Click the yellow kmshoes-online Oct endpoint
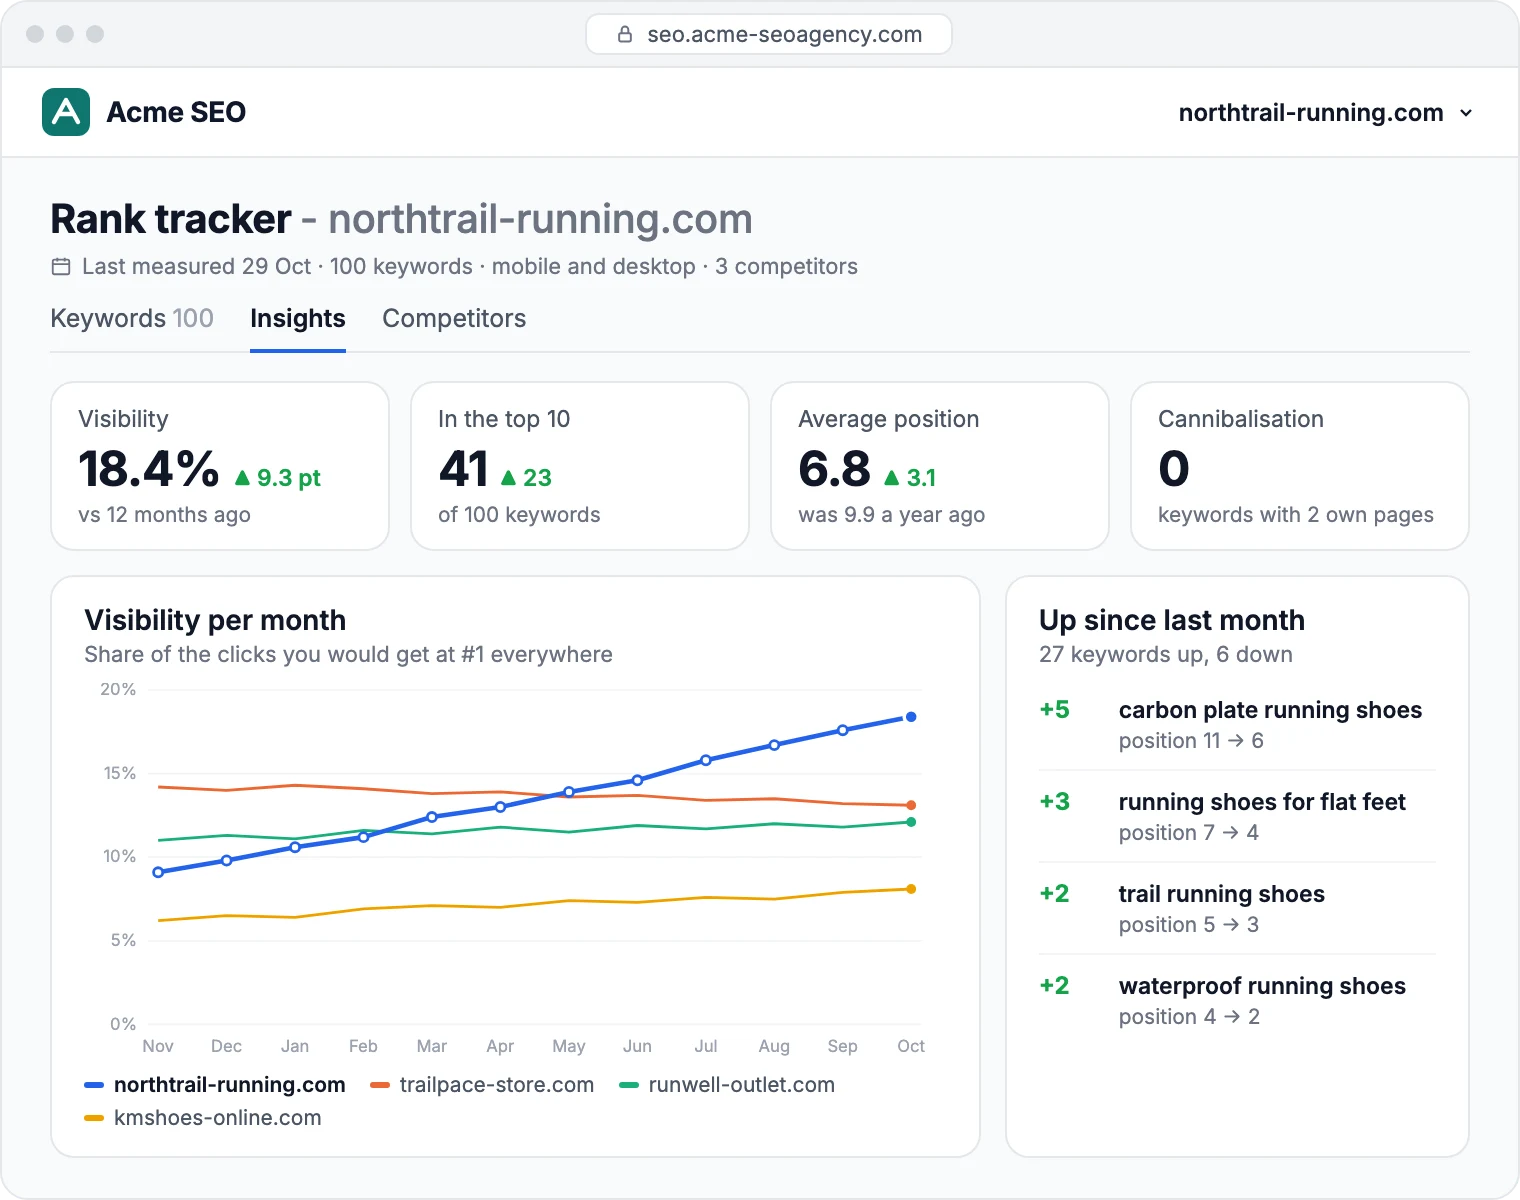 911,889
